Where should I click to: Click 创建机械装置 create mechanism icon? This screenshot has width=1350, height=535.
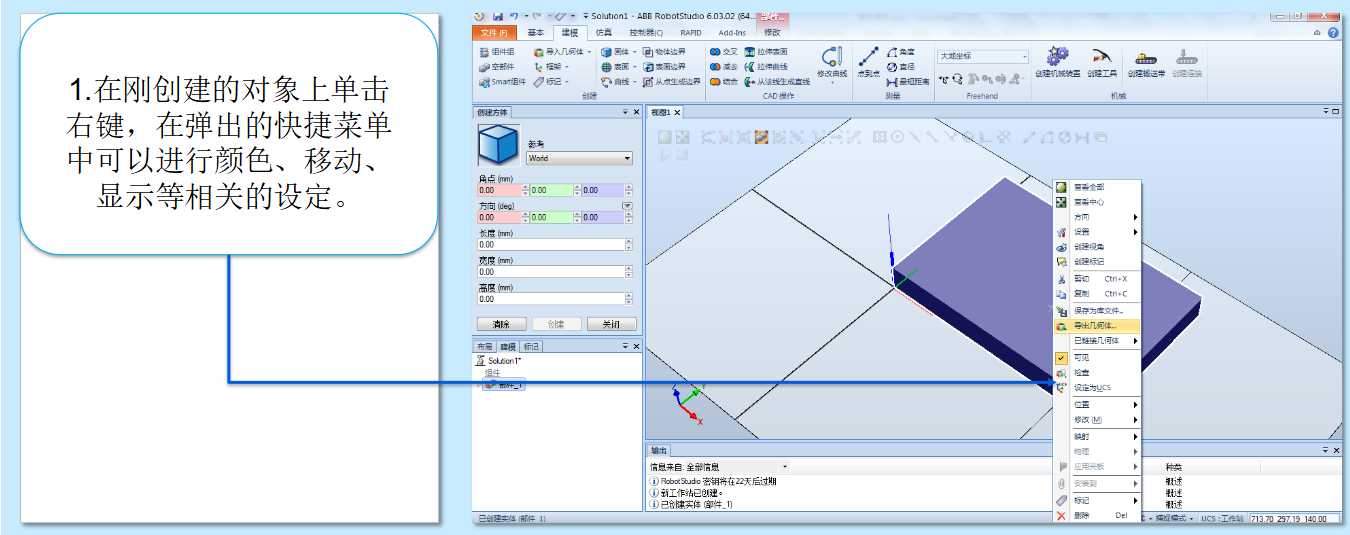click(1057, 62)
